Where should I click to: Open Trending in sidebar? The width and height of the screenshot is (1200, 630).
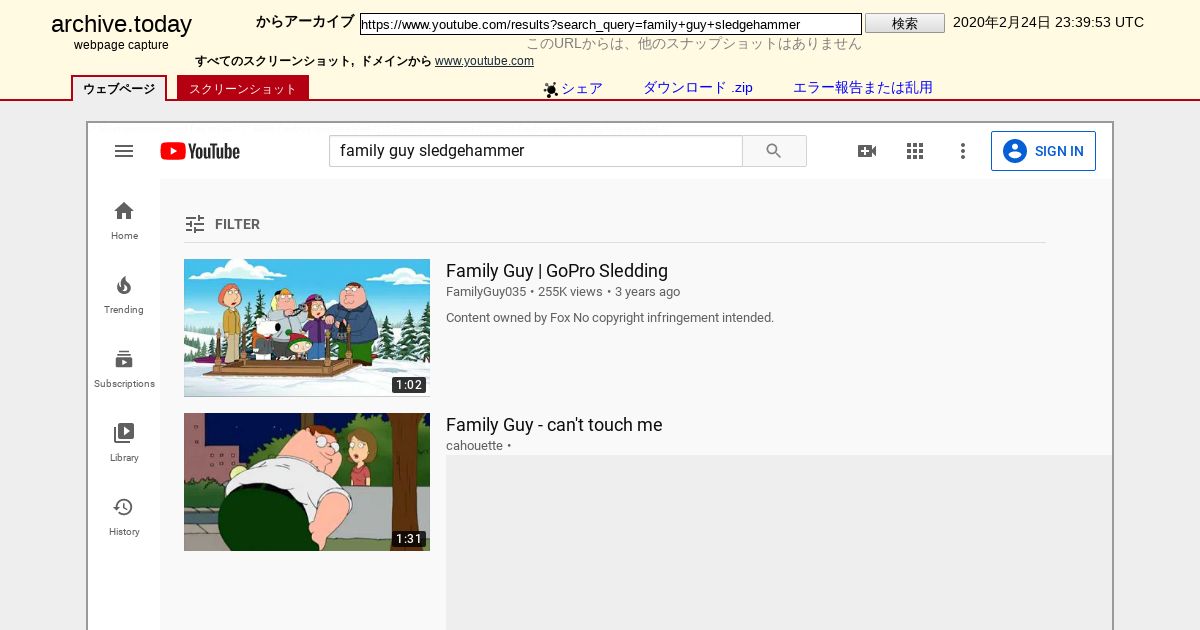(124, 295)
